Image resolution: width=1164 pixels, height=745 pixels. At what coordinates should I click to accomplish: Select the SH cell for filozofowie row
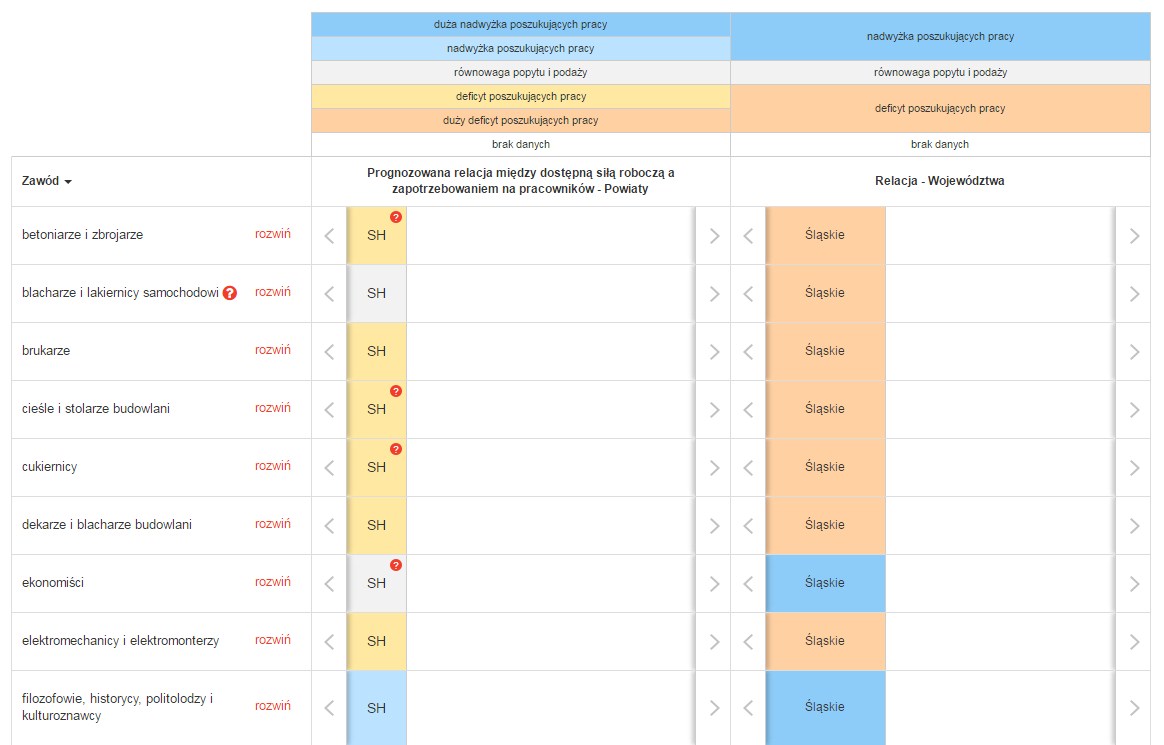click(x=377, y=708)
